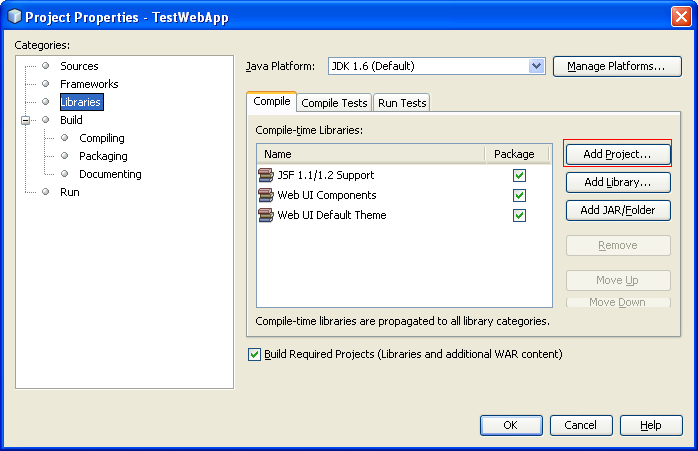The width and height of the screenshot is (698, 451).
Task: Select Sources in the Categories tree
Action: click(79, 66)
